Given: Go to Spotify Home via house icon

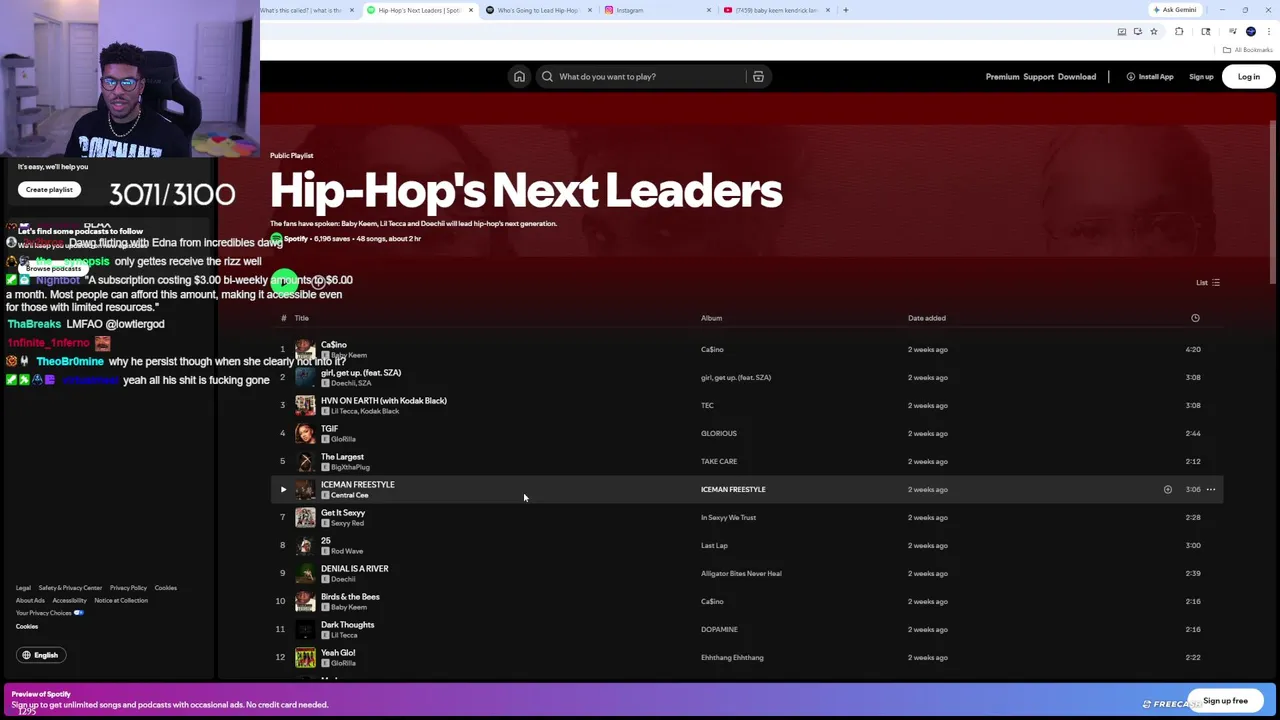Looking at the screenshot, I should click(x=519, y=77).
